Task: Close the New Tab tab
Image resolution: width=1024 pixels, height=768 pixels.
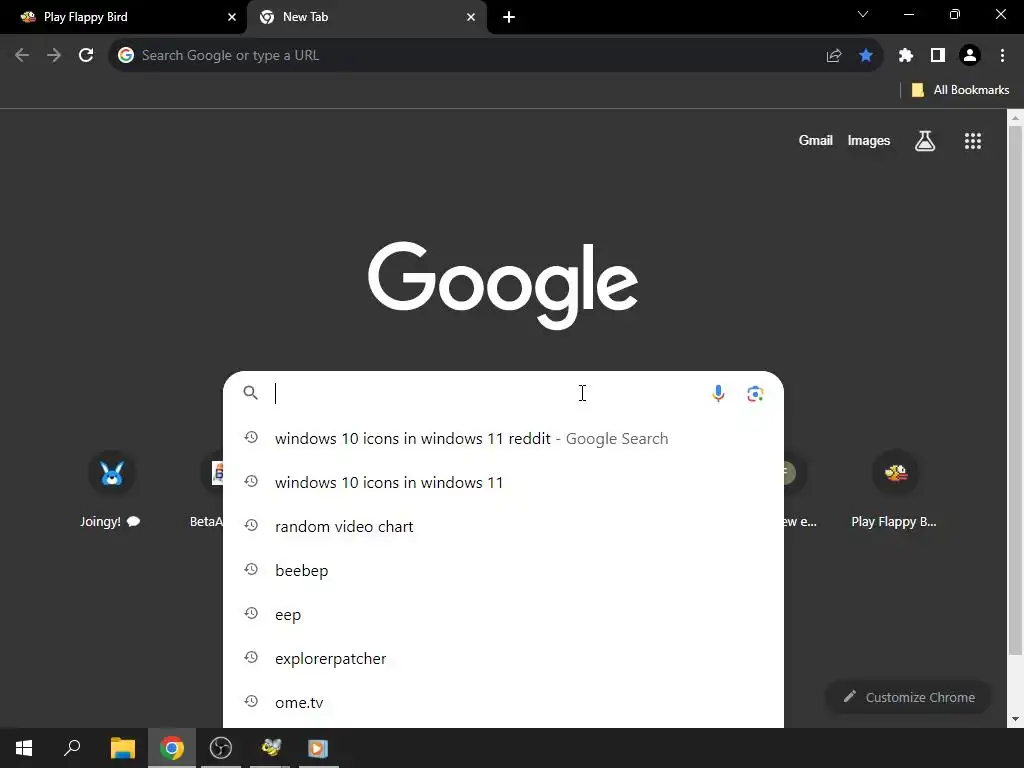Action: [471, 18]
